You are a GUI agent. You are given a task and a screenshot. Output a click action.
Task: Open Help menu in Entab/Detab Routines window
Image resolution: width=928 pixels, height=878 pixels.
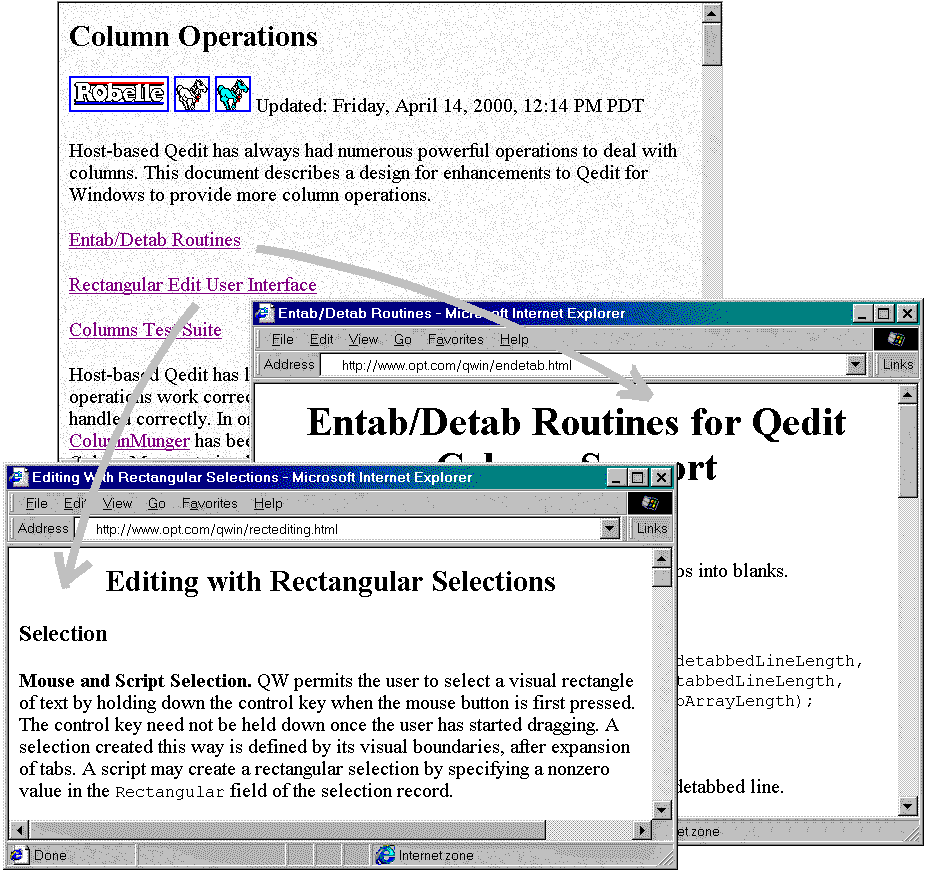[x=514, y=340]
